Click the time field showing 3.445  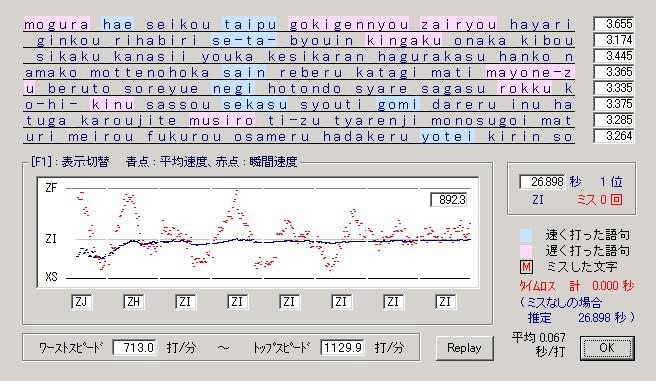coord(614,56)
